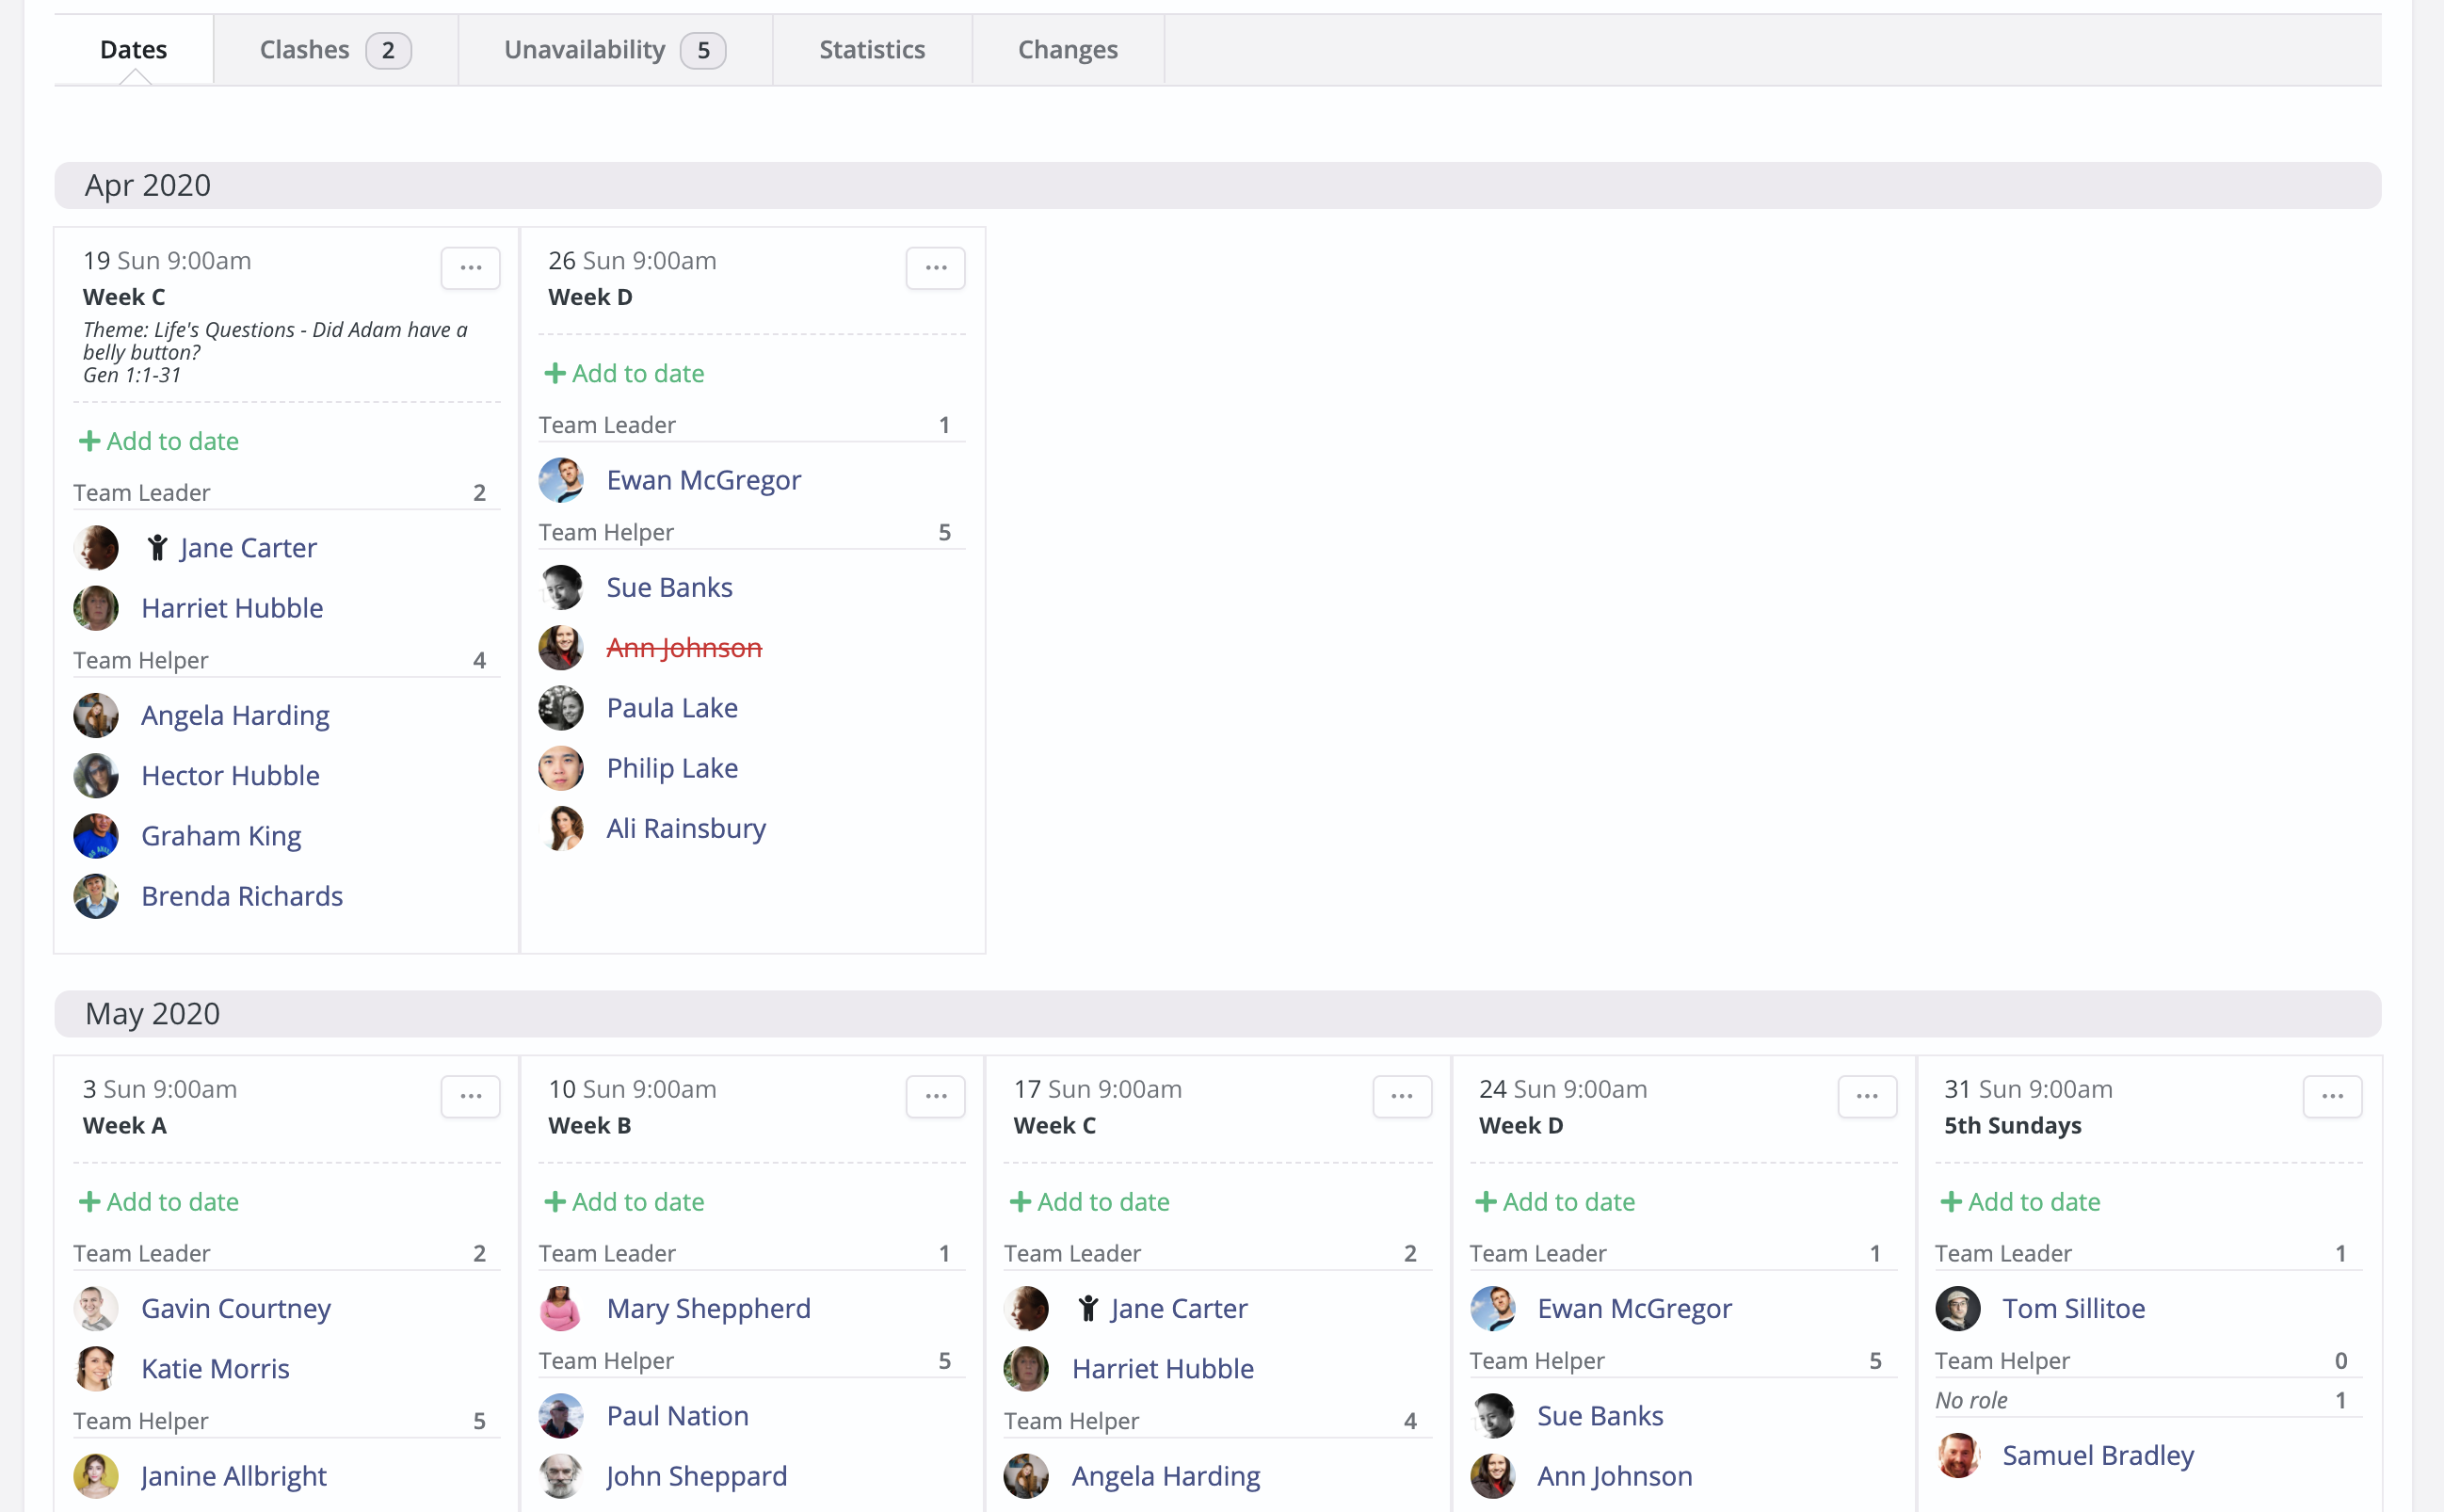This screenshot has height=1512, width=2444.
Task: Go to the Statistics tab
Action: (x=871, y=50)
